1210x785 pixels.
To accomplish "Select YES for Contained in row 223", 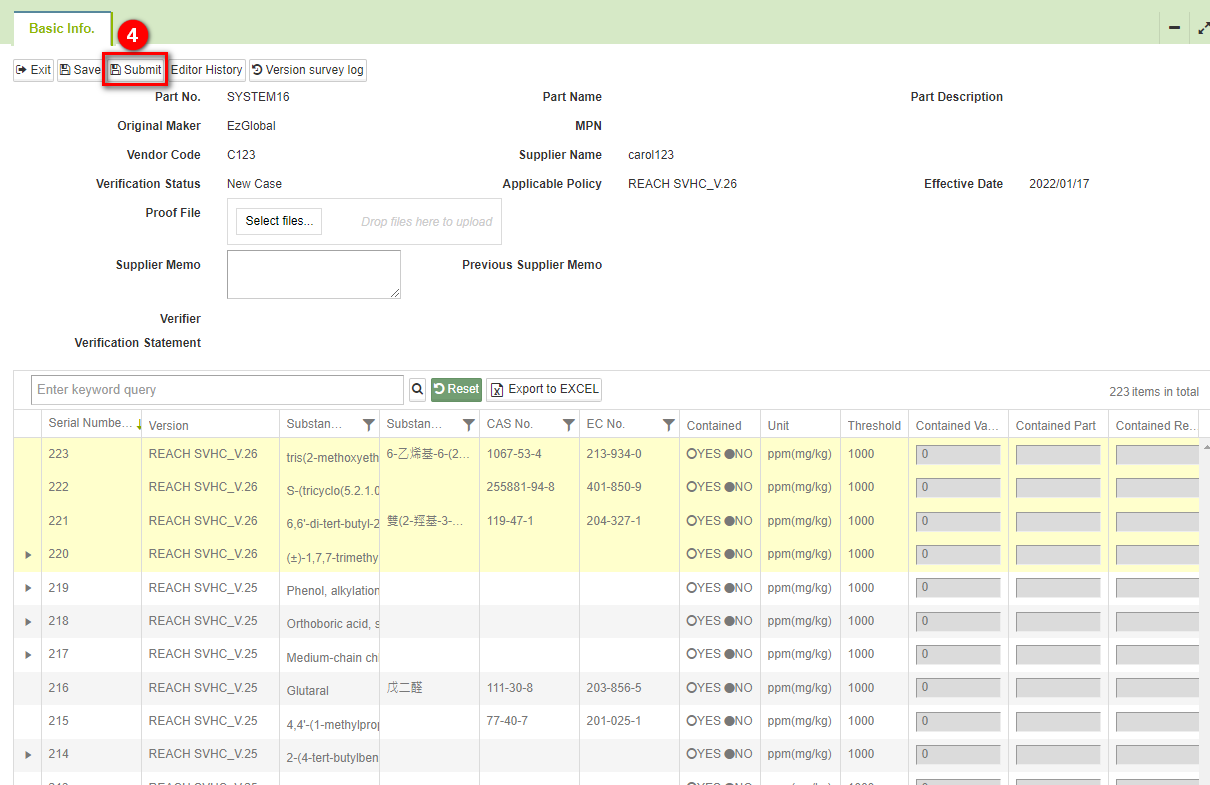I will [692, 454].
